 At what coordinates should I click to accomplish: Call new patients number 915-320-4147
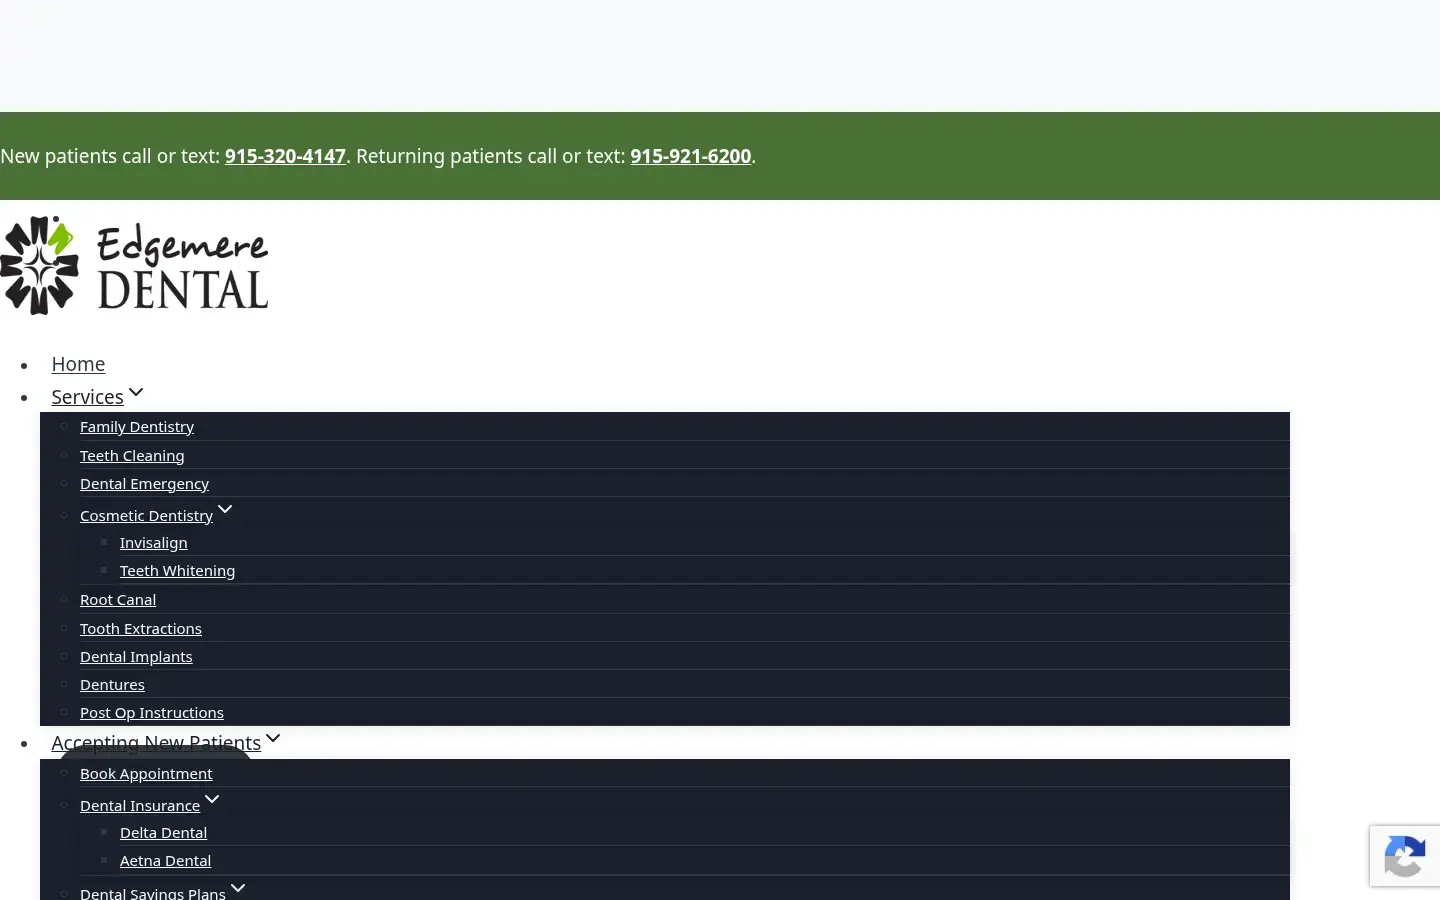tap(285, 156)
